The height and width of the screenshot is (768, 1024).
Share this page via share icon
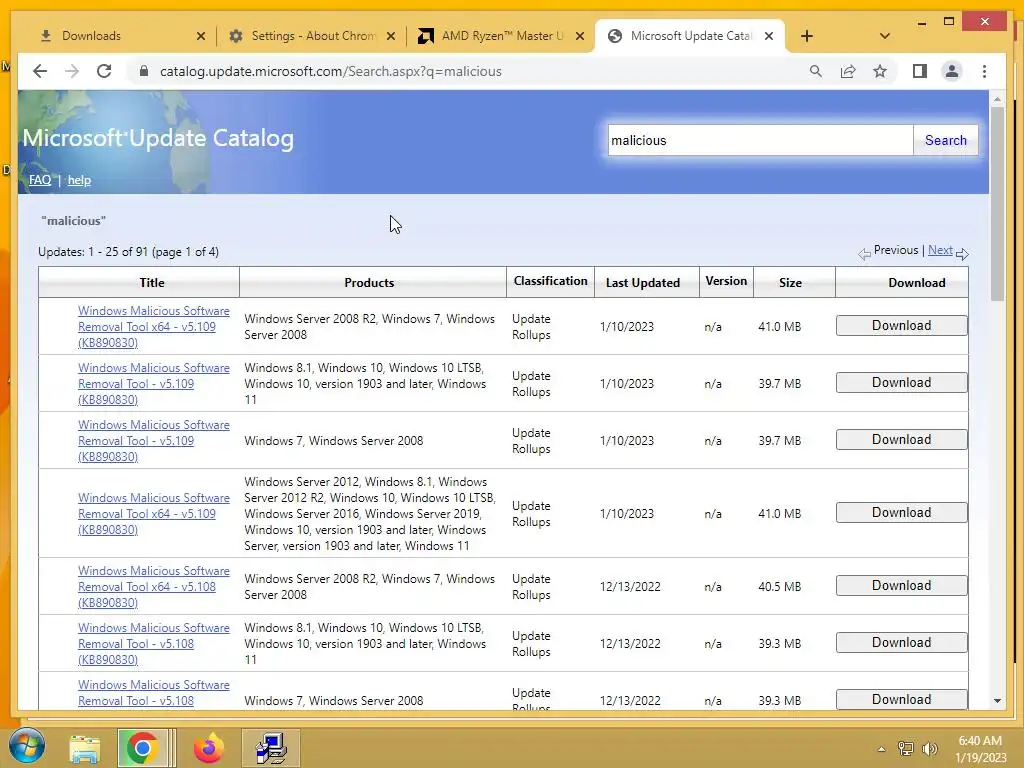[848, 71]
